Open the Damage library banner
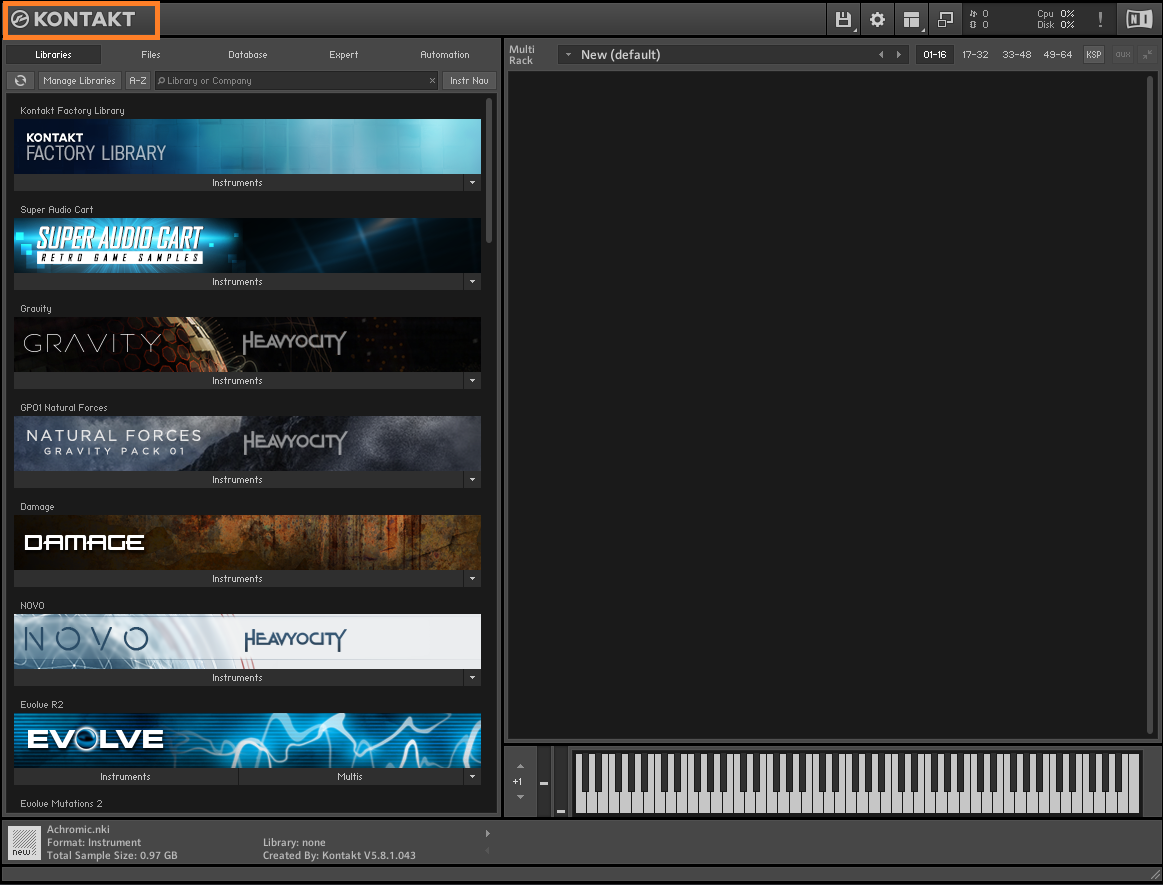The height and width of the screenshot is (885, 1163). coord(247,542)
